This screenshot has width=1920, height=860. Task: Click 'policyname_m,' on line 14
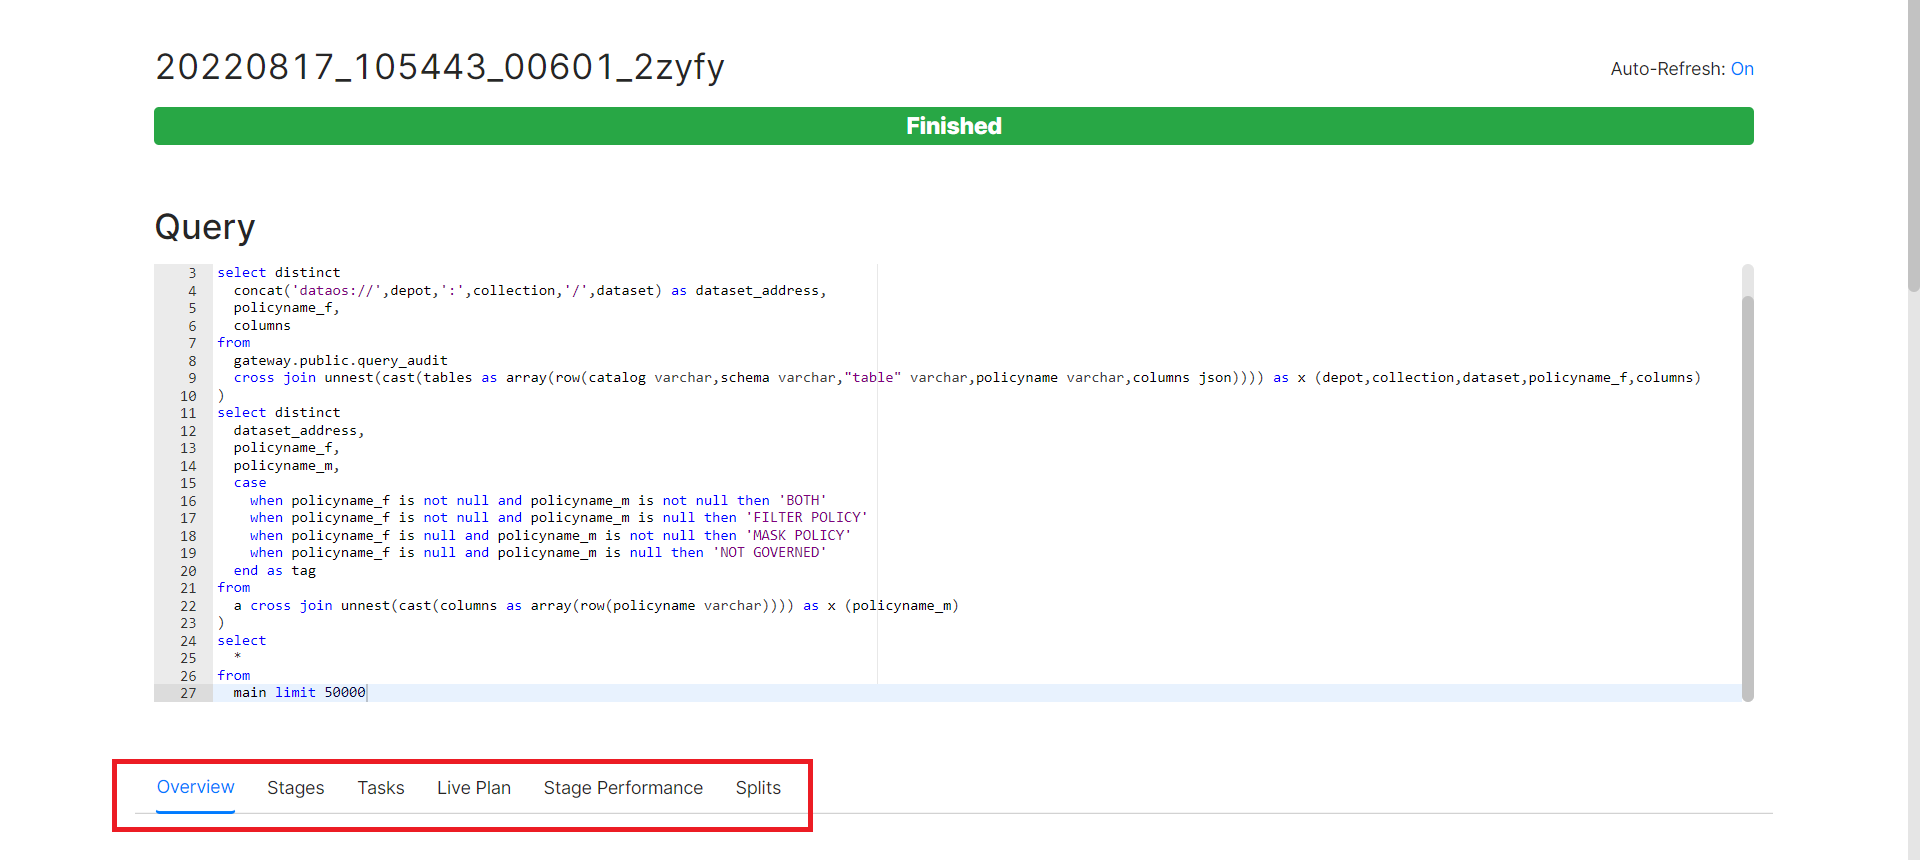coord(287,466)
